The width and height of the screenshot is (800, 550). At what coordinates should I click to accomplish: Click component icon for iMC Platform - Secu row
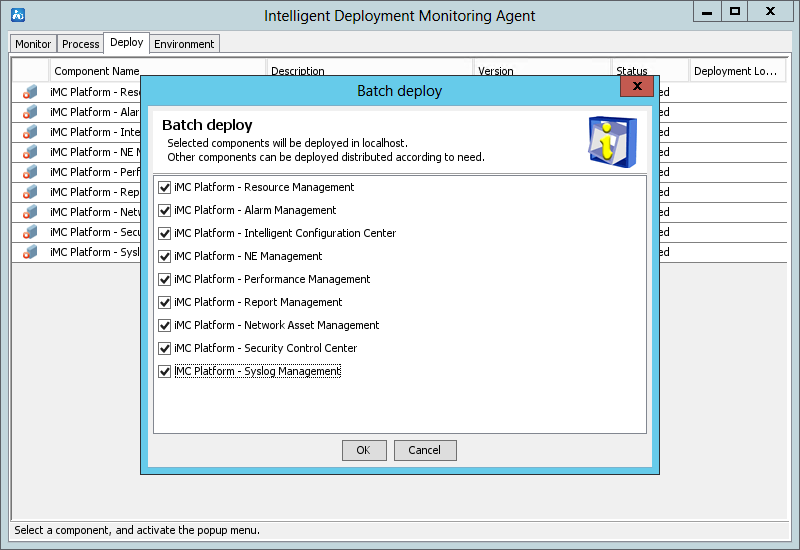pyautogui.click(x=30, y=232)
